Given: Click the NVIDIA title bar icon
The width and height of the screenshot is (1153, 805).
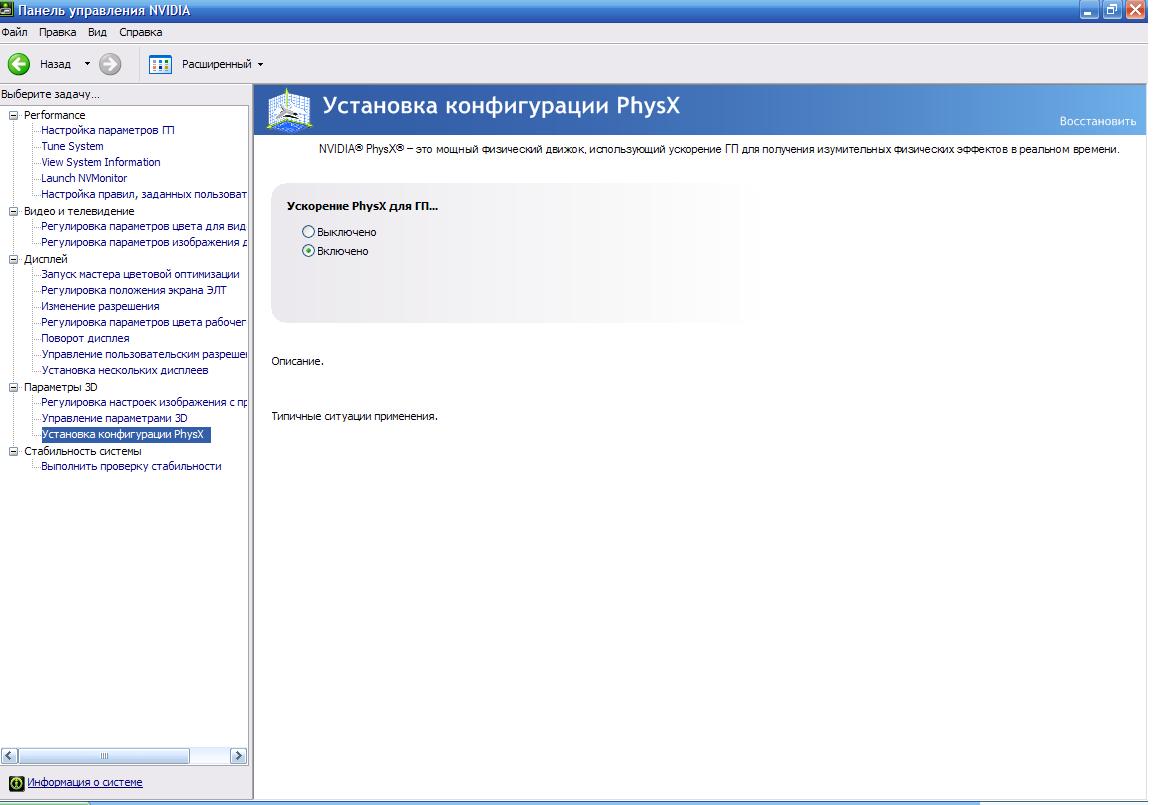Looking at the screenshot, I should (9, 10).
